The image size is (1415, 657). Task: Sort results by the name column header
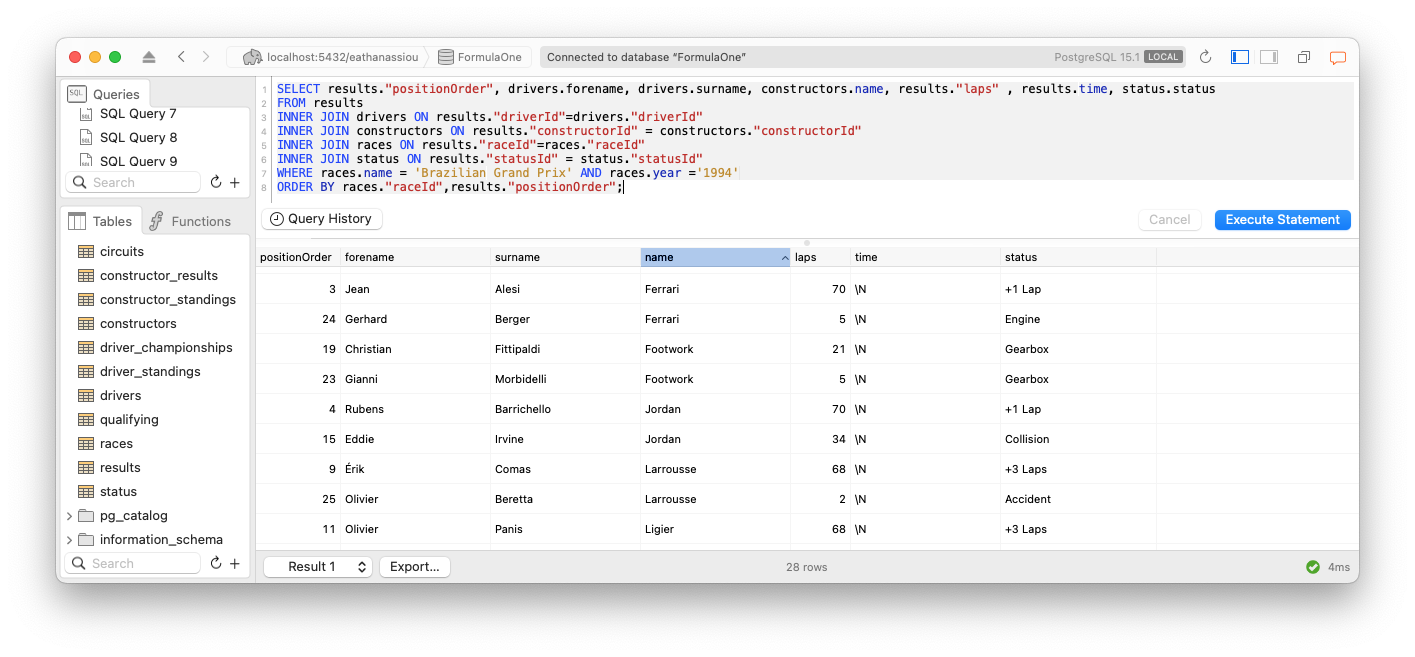pyautogui.click(x=715, y=258)
